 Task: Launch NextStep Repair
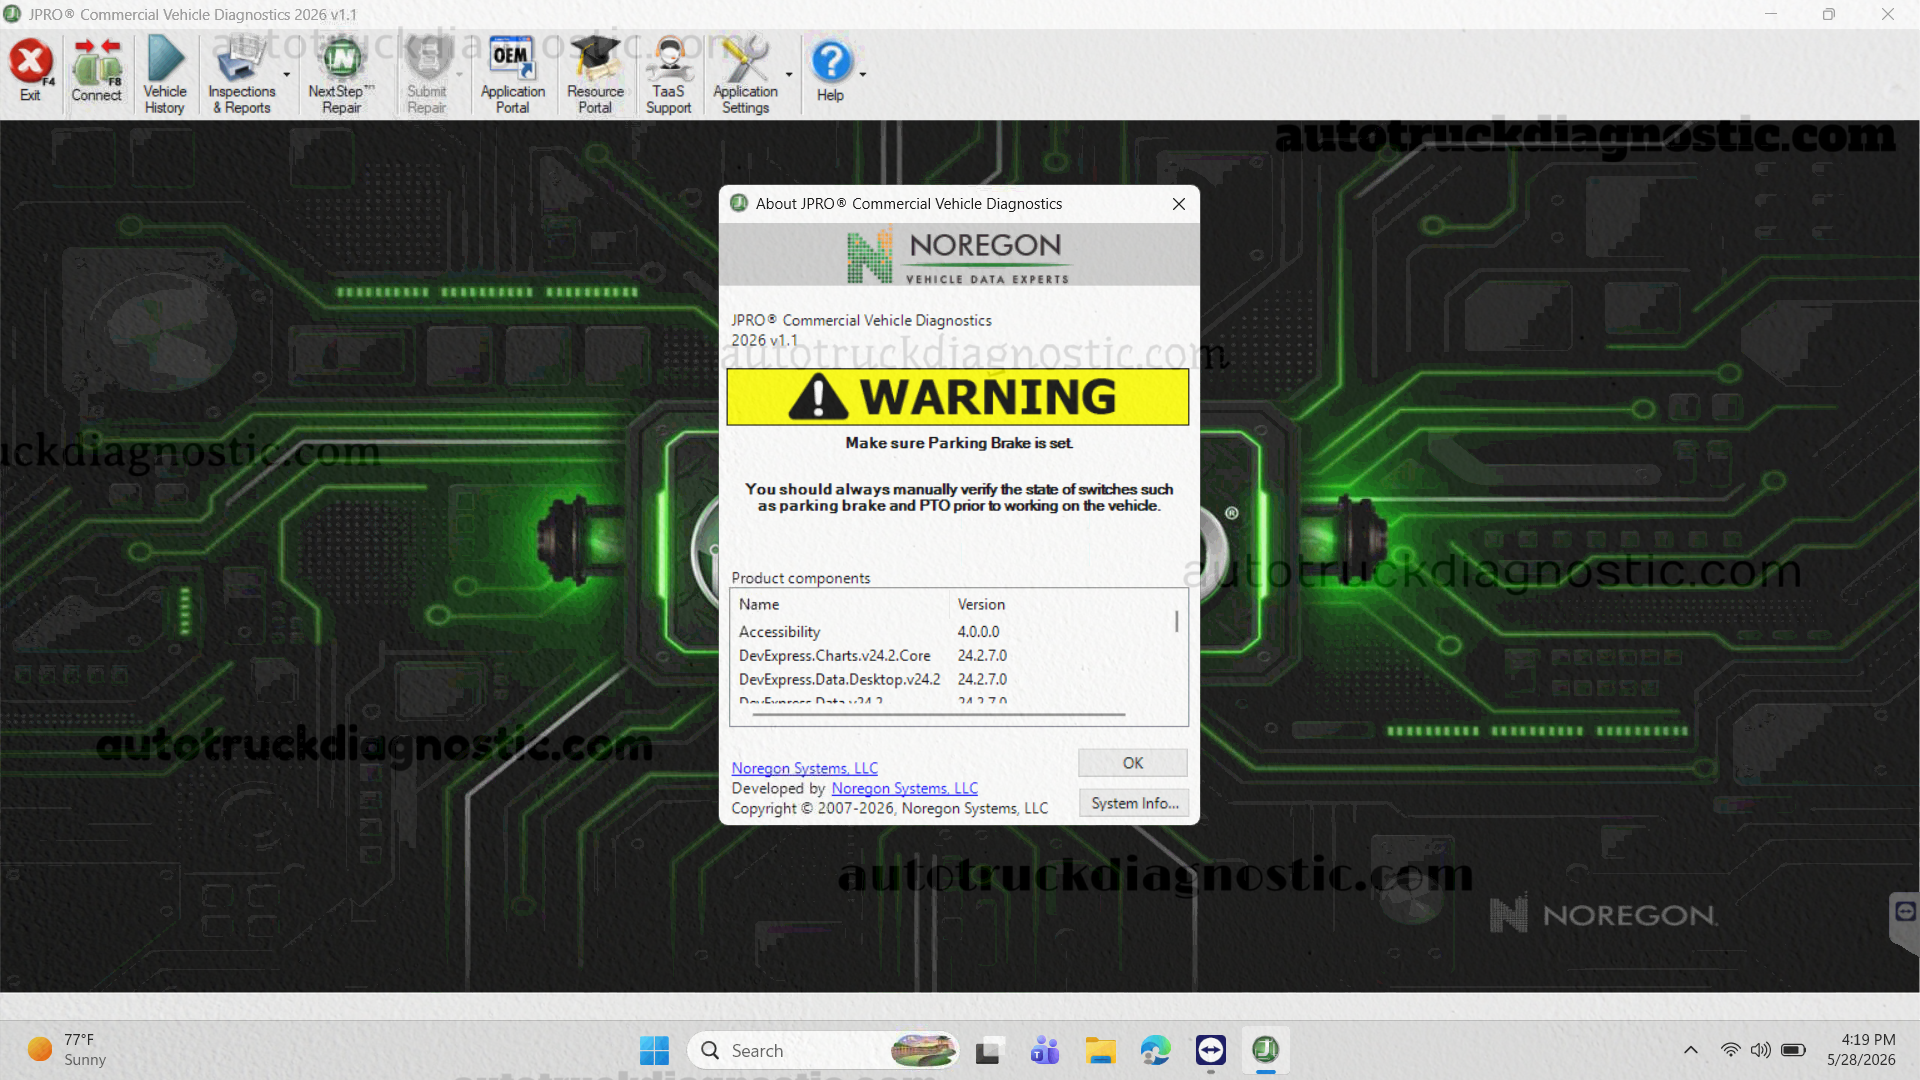pos(341,75)
